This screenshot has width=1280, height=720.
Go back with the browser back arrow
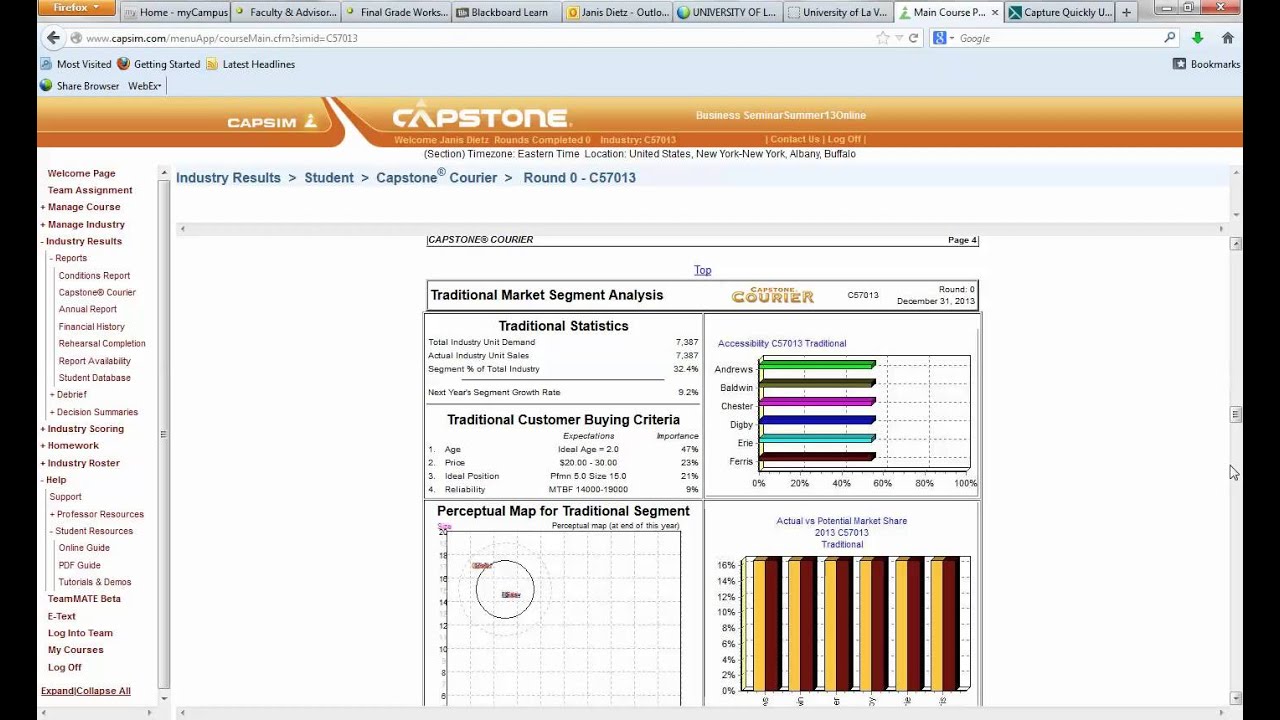53,38
